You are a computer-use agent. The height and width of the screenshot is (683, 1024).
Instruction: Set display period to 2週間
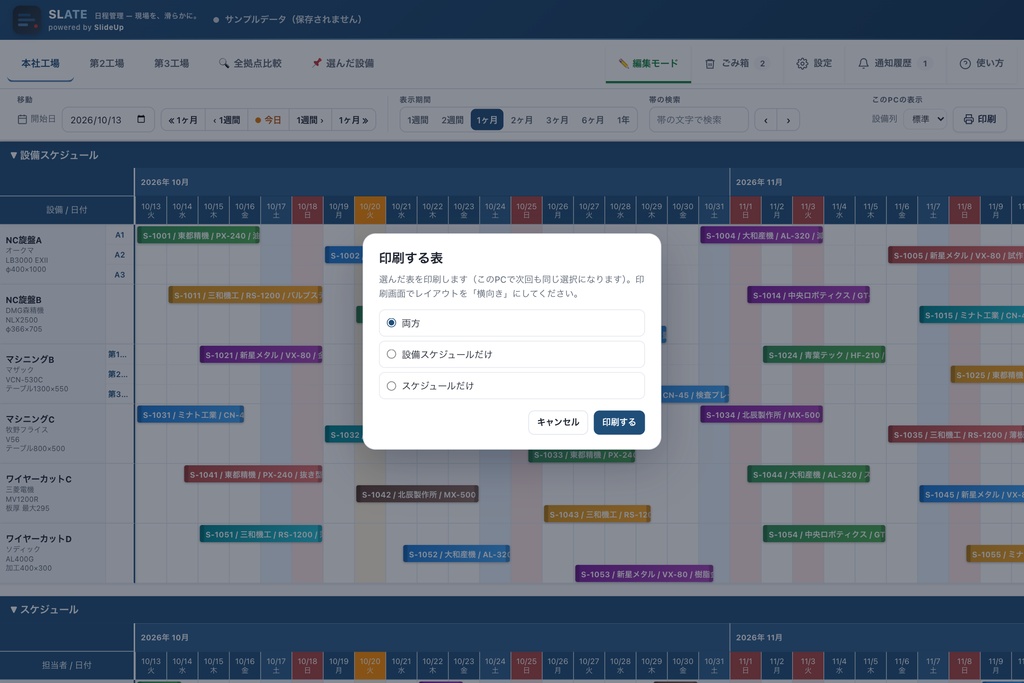pyautogui.click(x=452, y=120)
